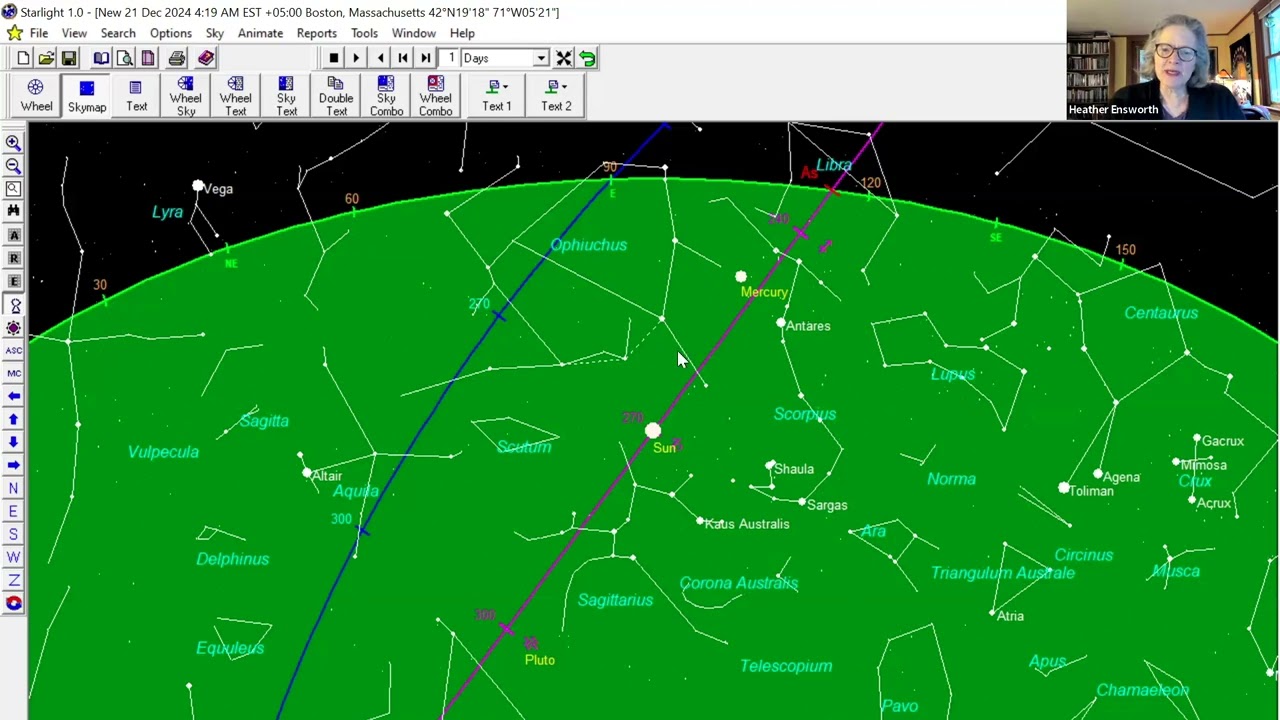Switch to the Text view

136,96
